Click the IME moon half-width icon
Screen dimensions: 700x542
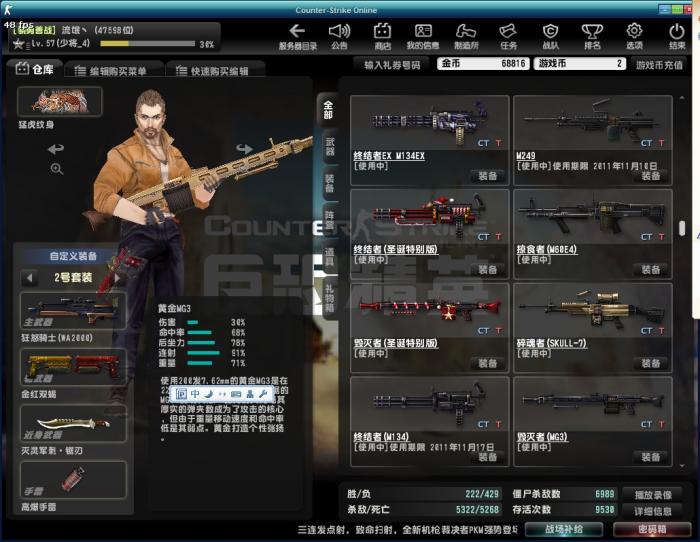pos(208,394)
